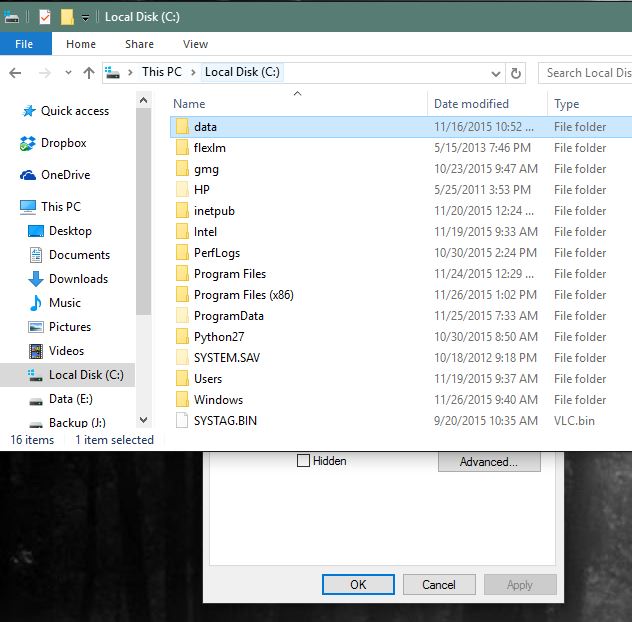Click the Search Local Disk field
The width and height of the screenshot is (632, 622).
pos(585,73)
